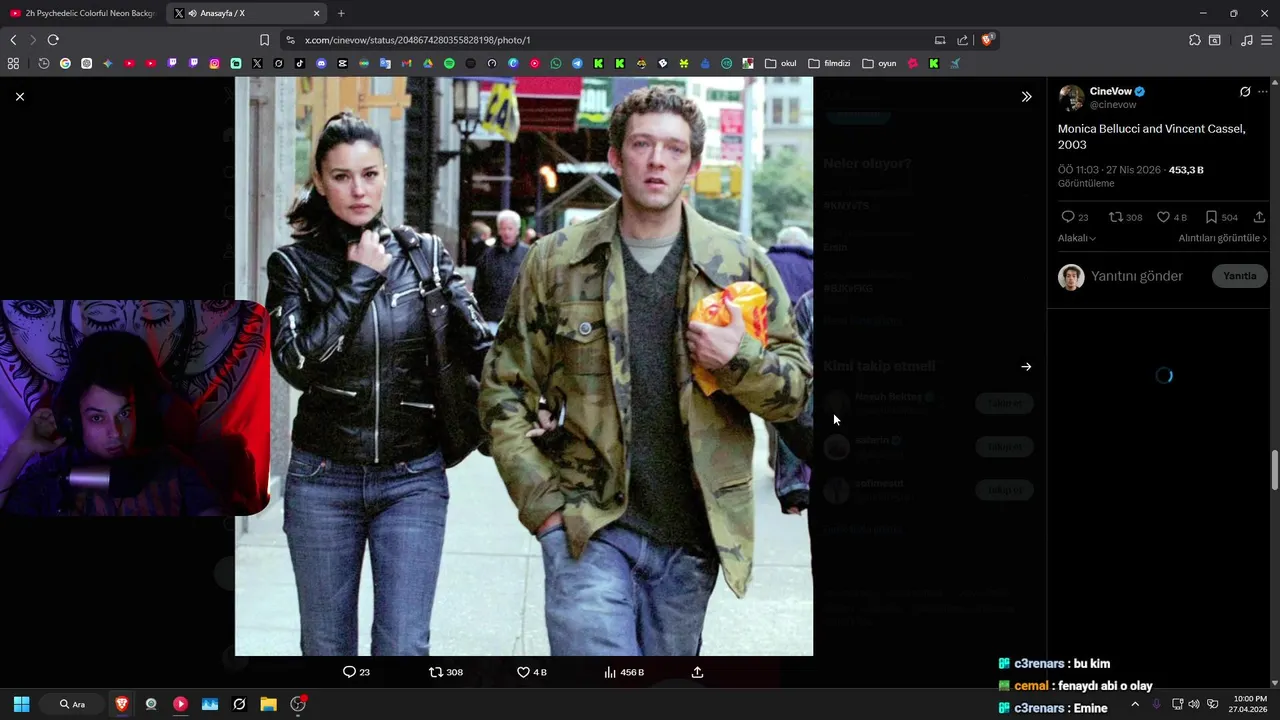Click the page vertical scrollbar thumb
The width and height of the screenshot is (1280, 720).
[x=1275, y=470]
